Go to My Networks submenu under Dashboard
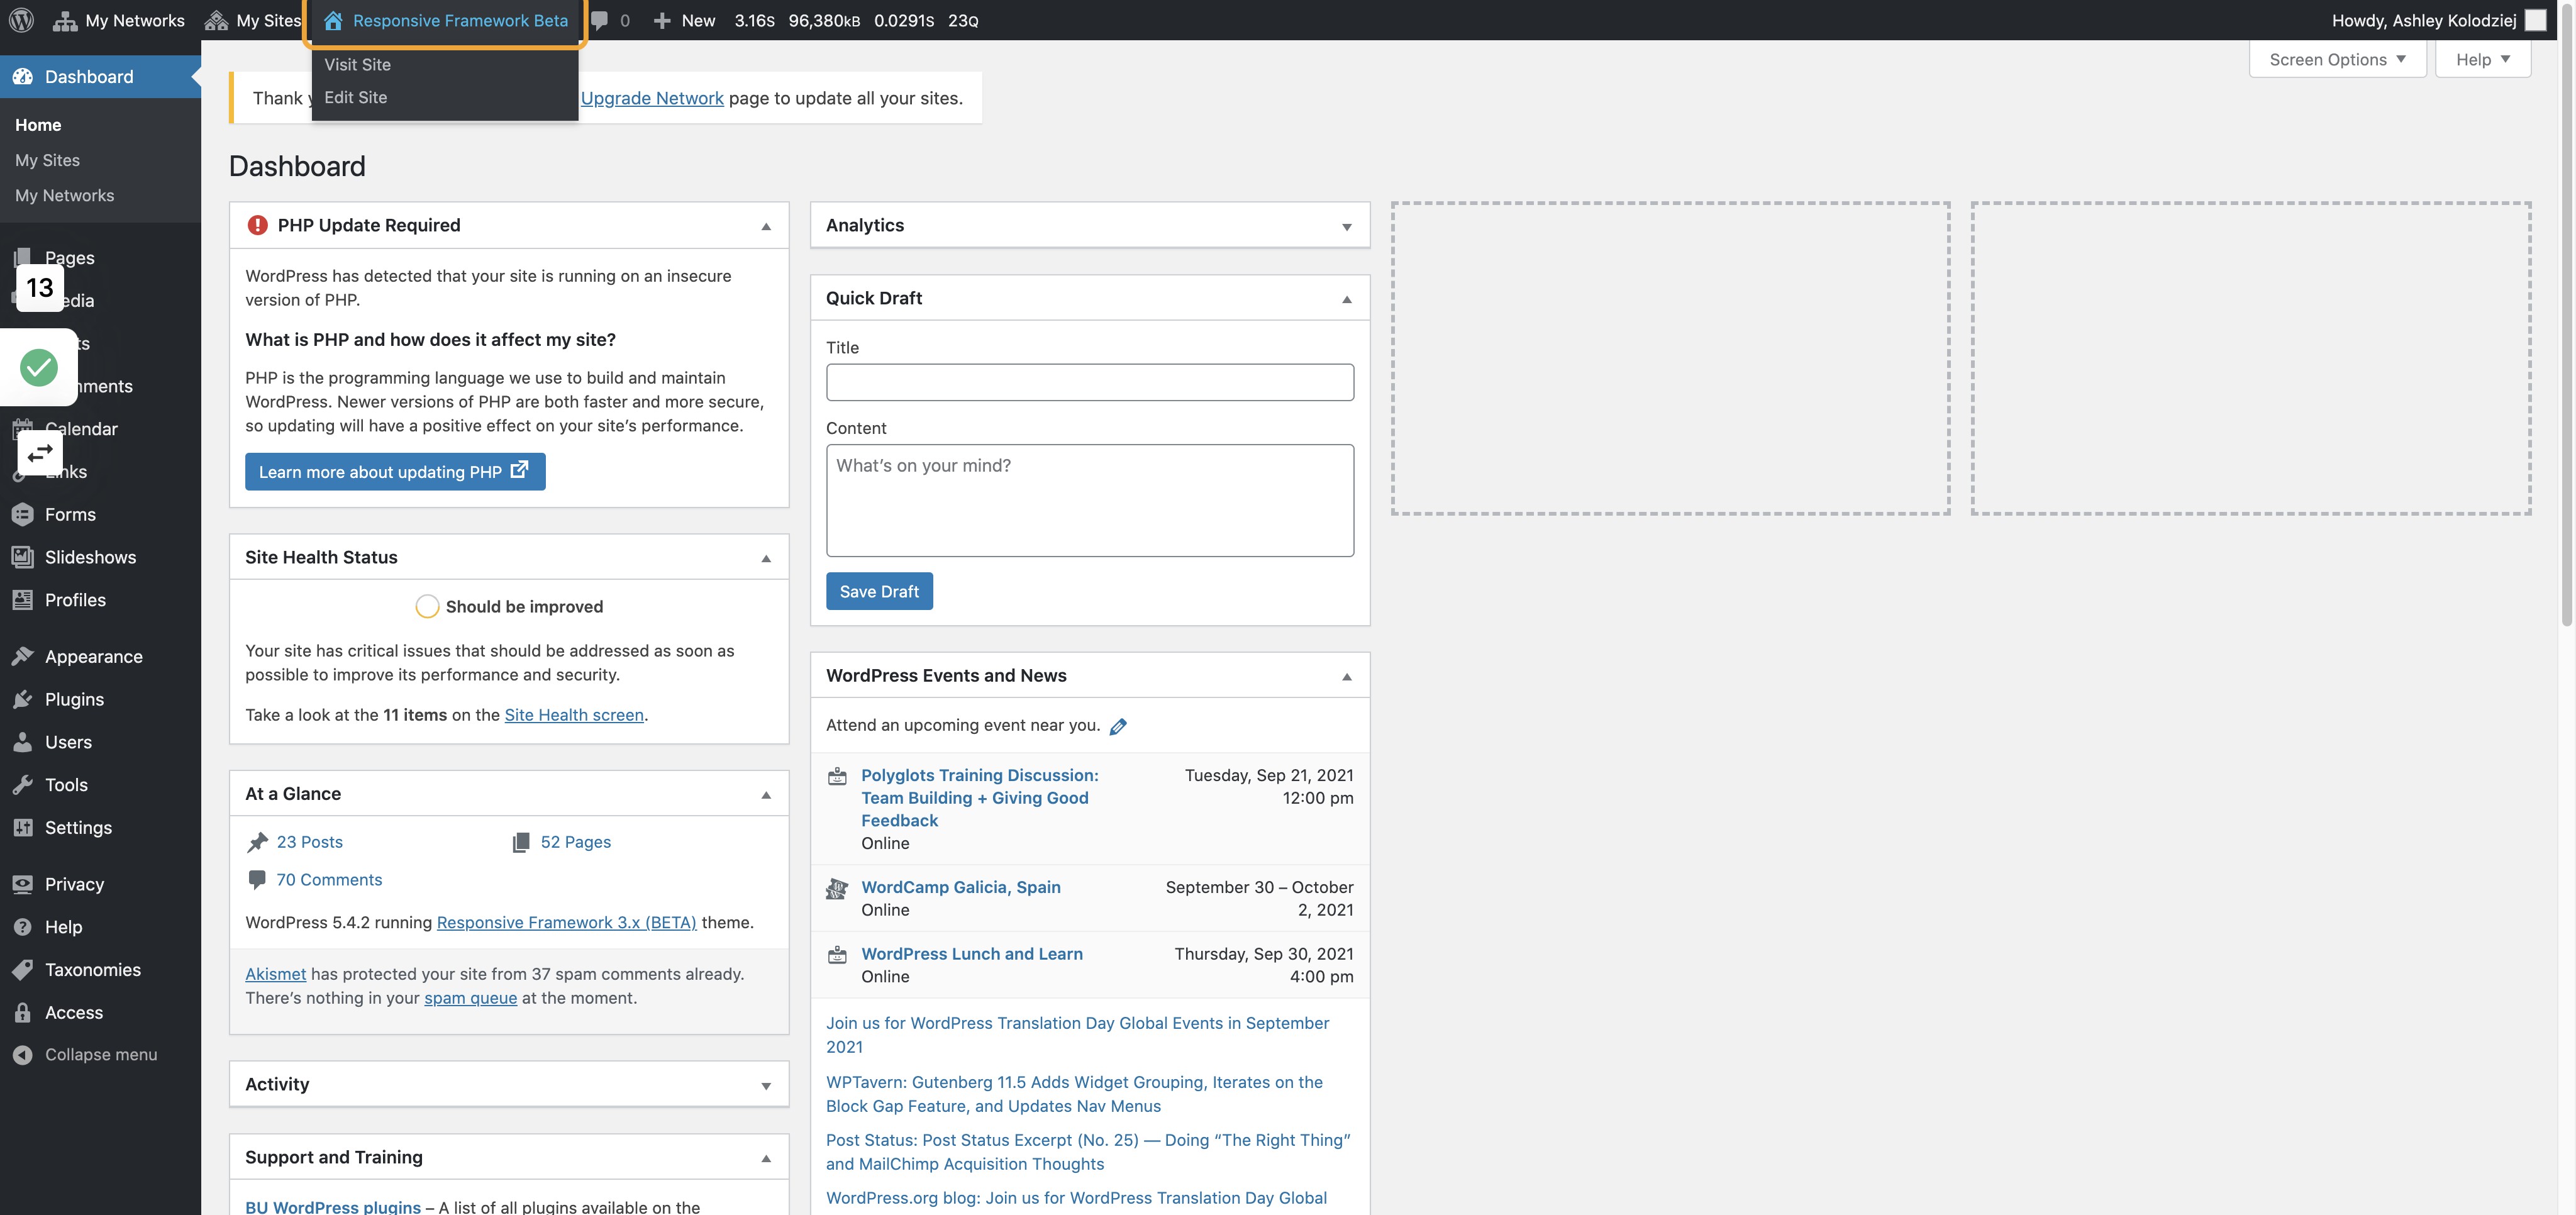Viewport: 2576px width, 1215px height. 64,195
